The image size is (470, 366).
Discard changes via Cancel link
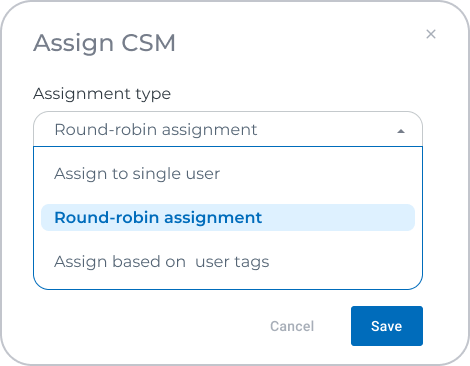coord(292,326)
